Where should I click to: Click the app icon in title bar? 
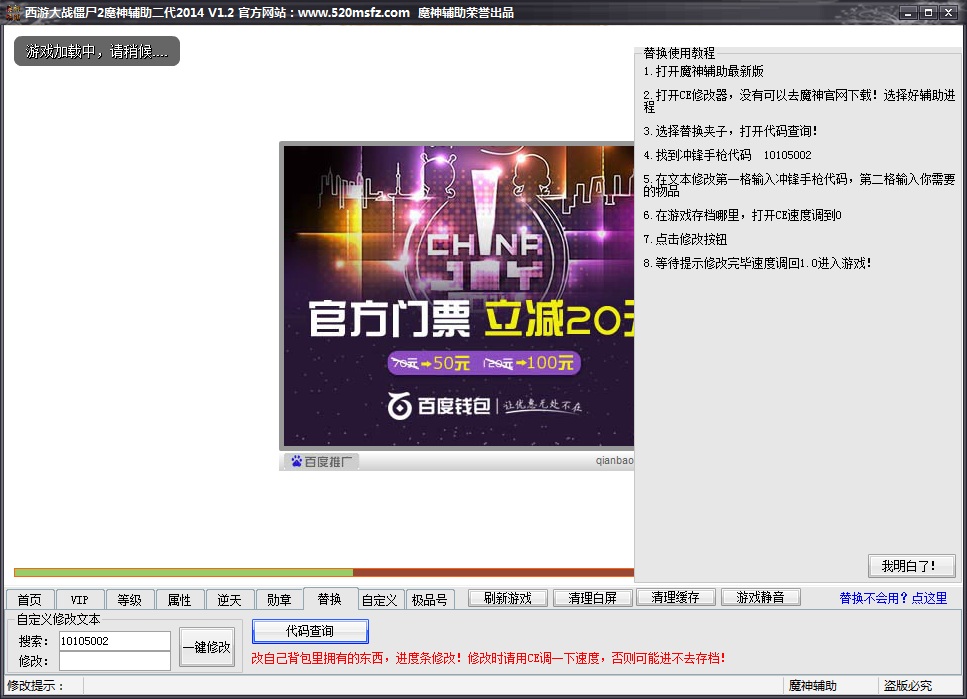pos(12,12)
